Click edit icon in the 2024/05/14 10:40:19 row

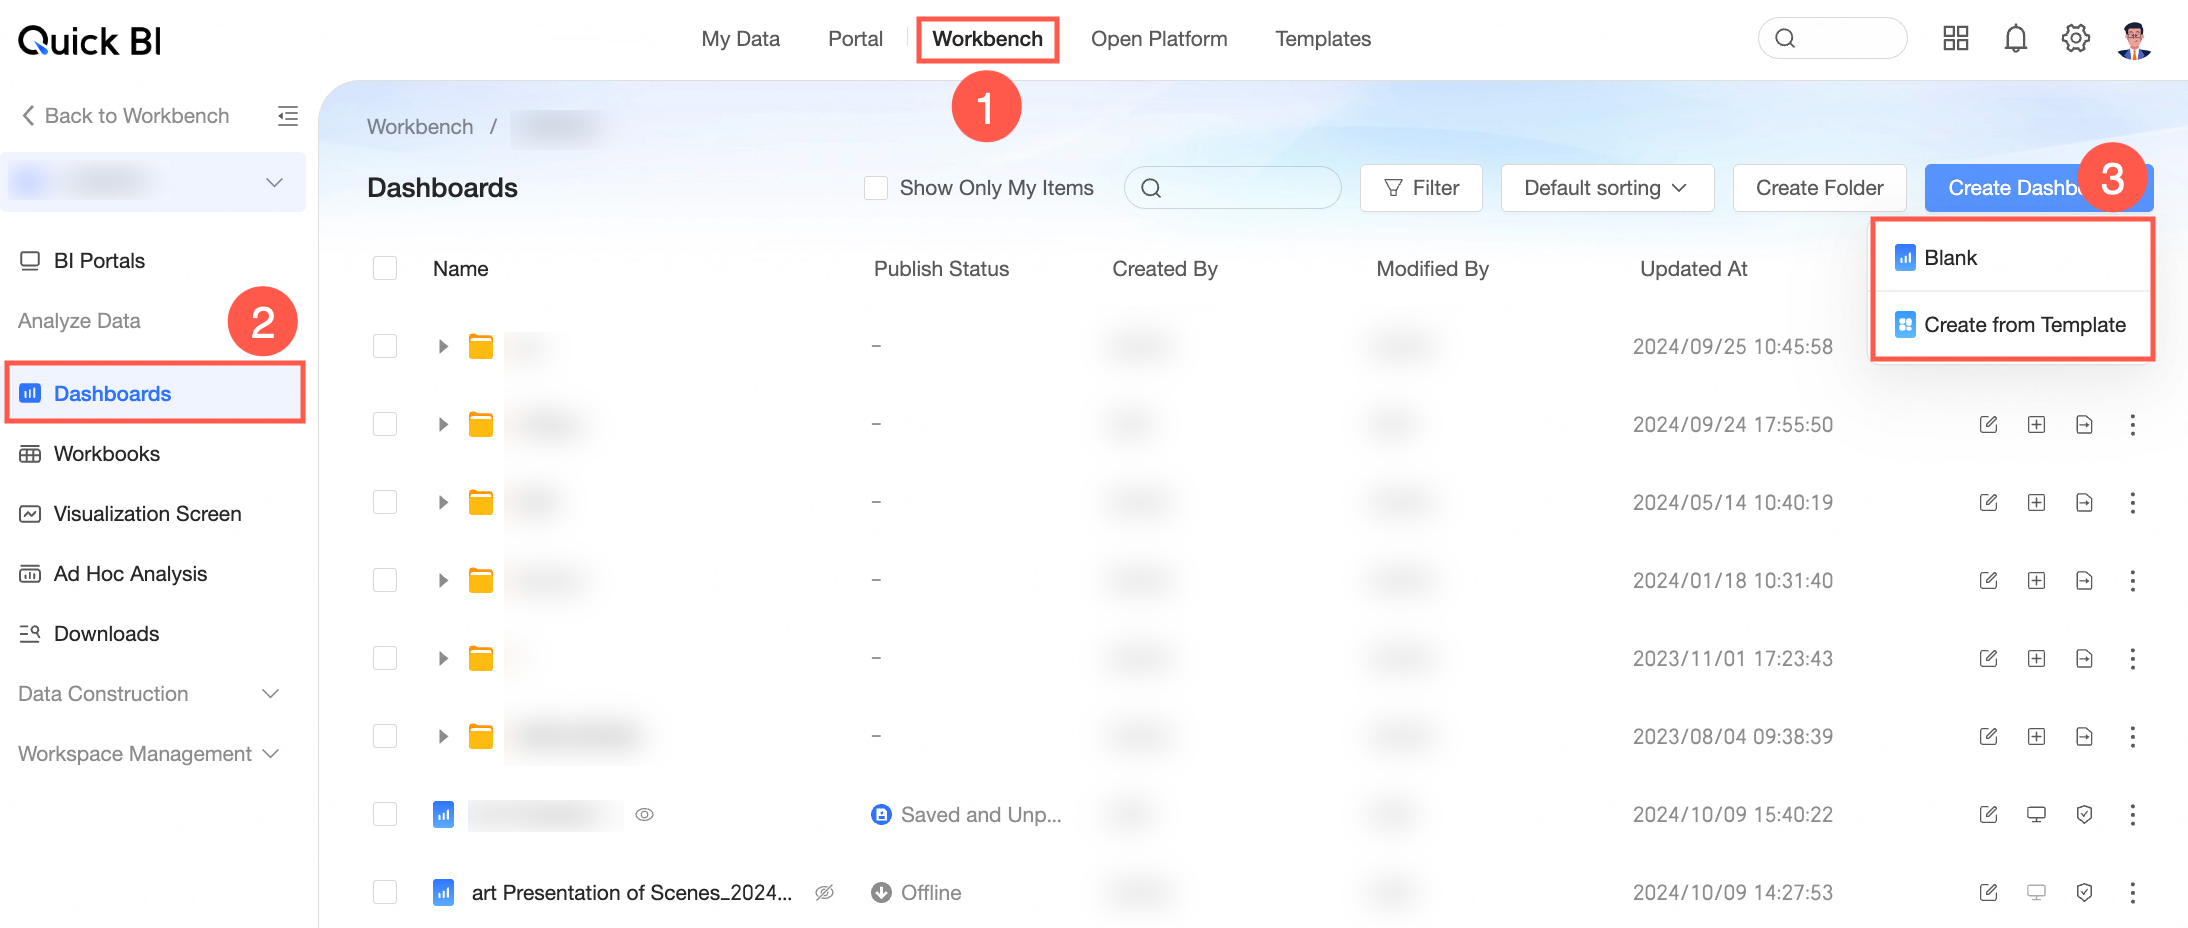[x=1988, y=502]
